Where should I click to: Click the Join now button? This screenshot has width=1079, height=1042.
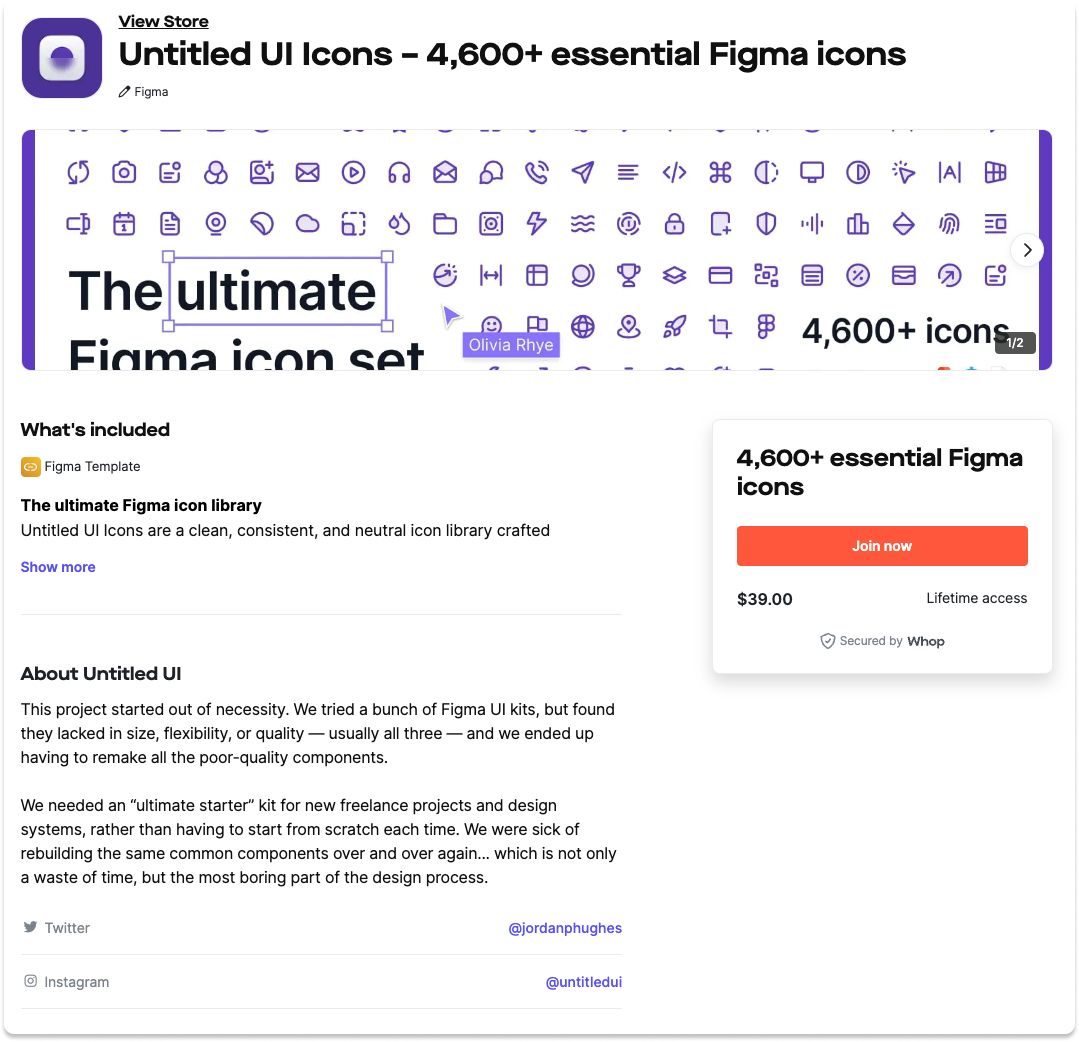point(882,546)
